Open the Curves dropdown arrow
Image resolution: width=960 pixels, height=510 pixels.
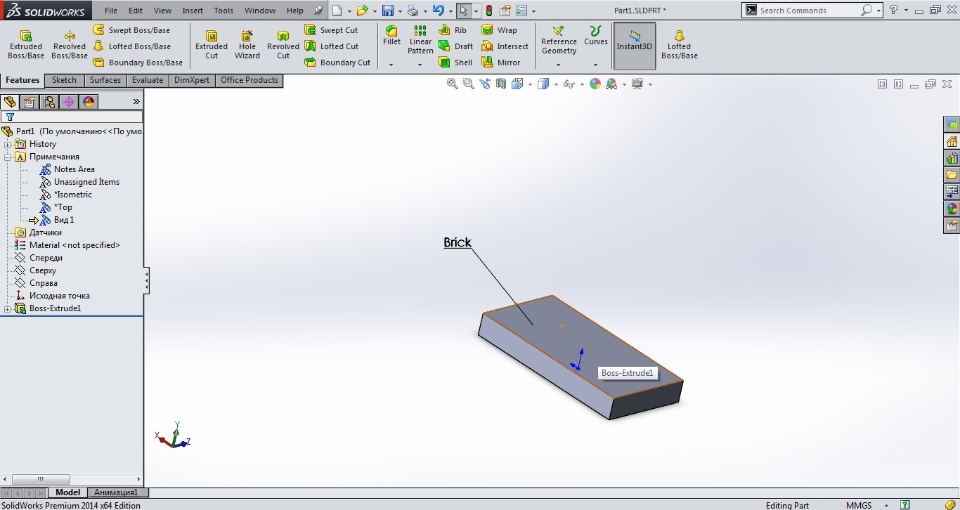point(595,64)
